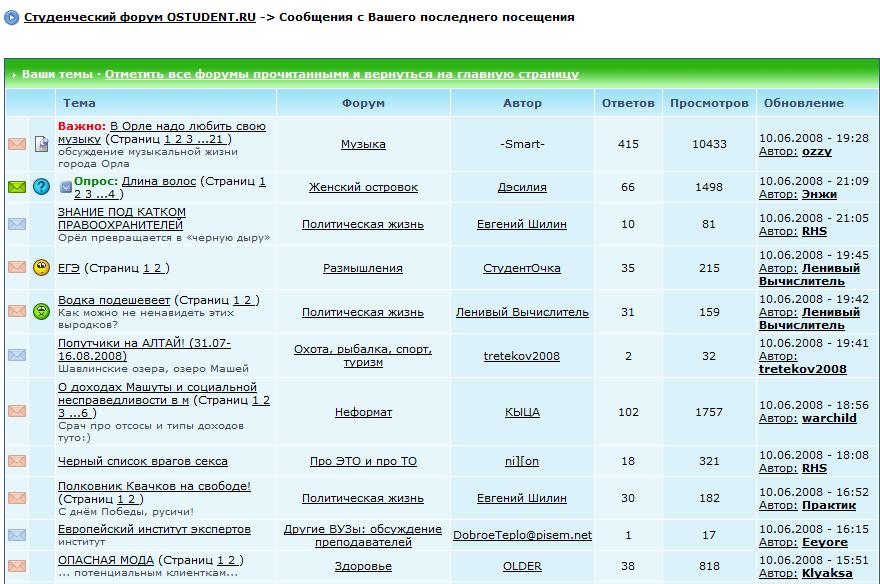This screenshot has width=880, height=584.
Task: Open topic Водка подешевеет
Action: [114, 300]
